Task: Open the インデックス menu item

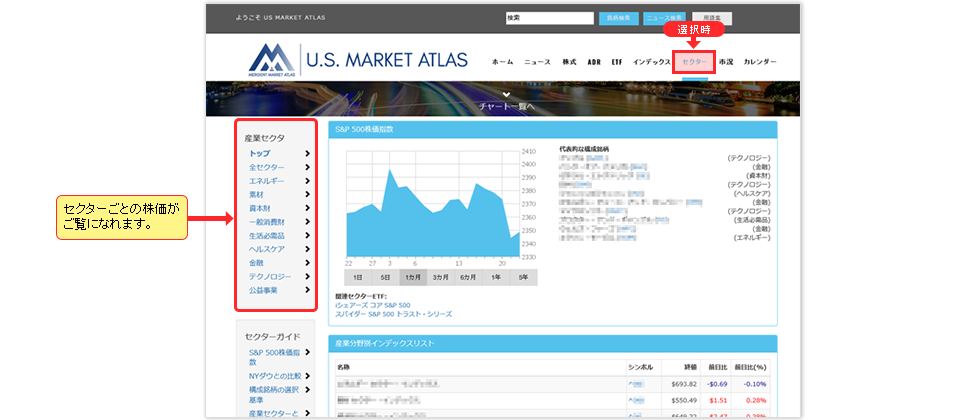Action: tap(652, 62)
